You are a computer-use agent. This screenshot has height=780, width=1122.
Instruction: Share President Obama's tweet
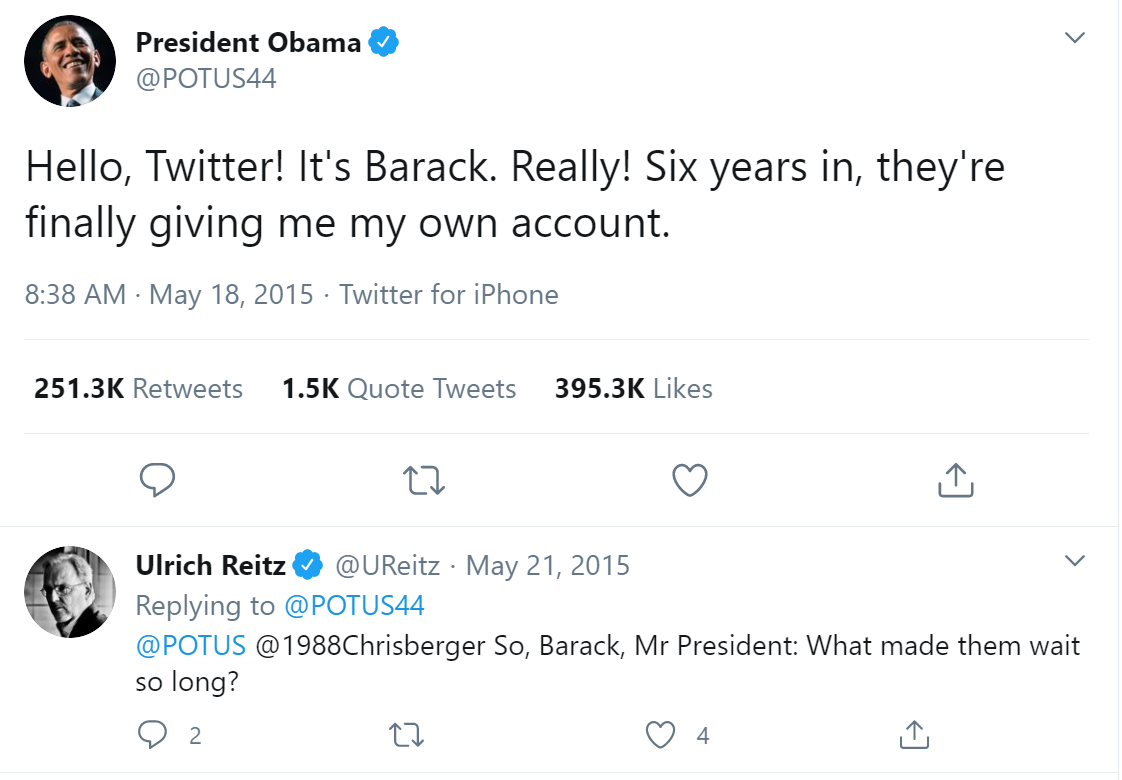click(x=955, y=481)
